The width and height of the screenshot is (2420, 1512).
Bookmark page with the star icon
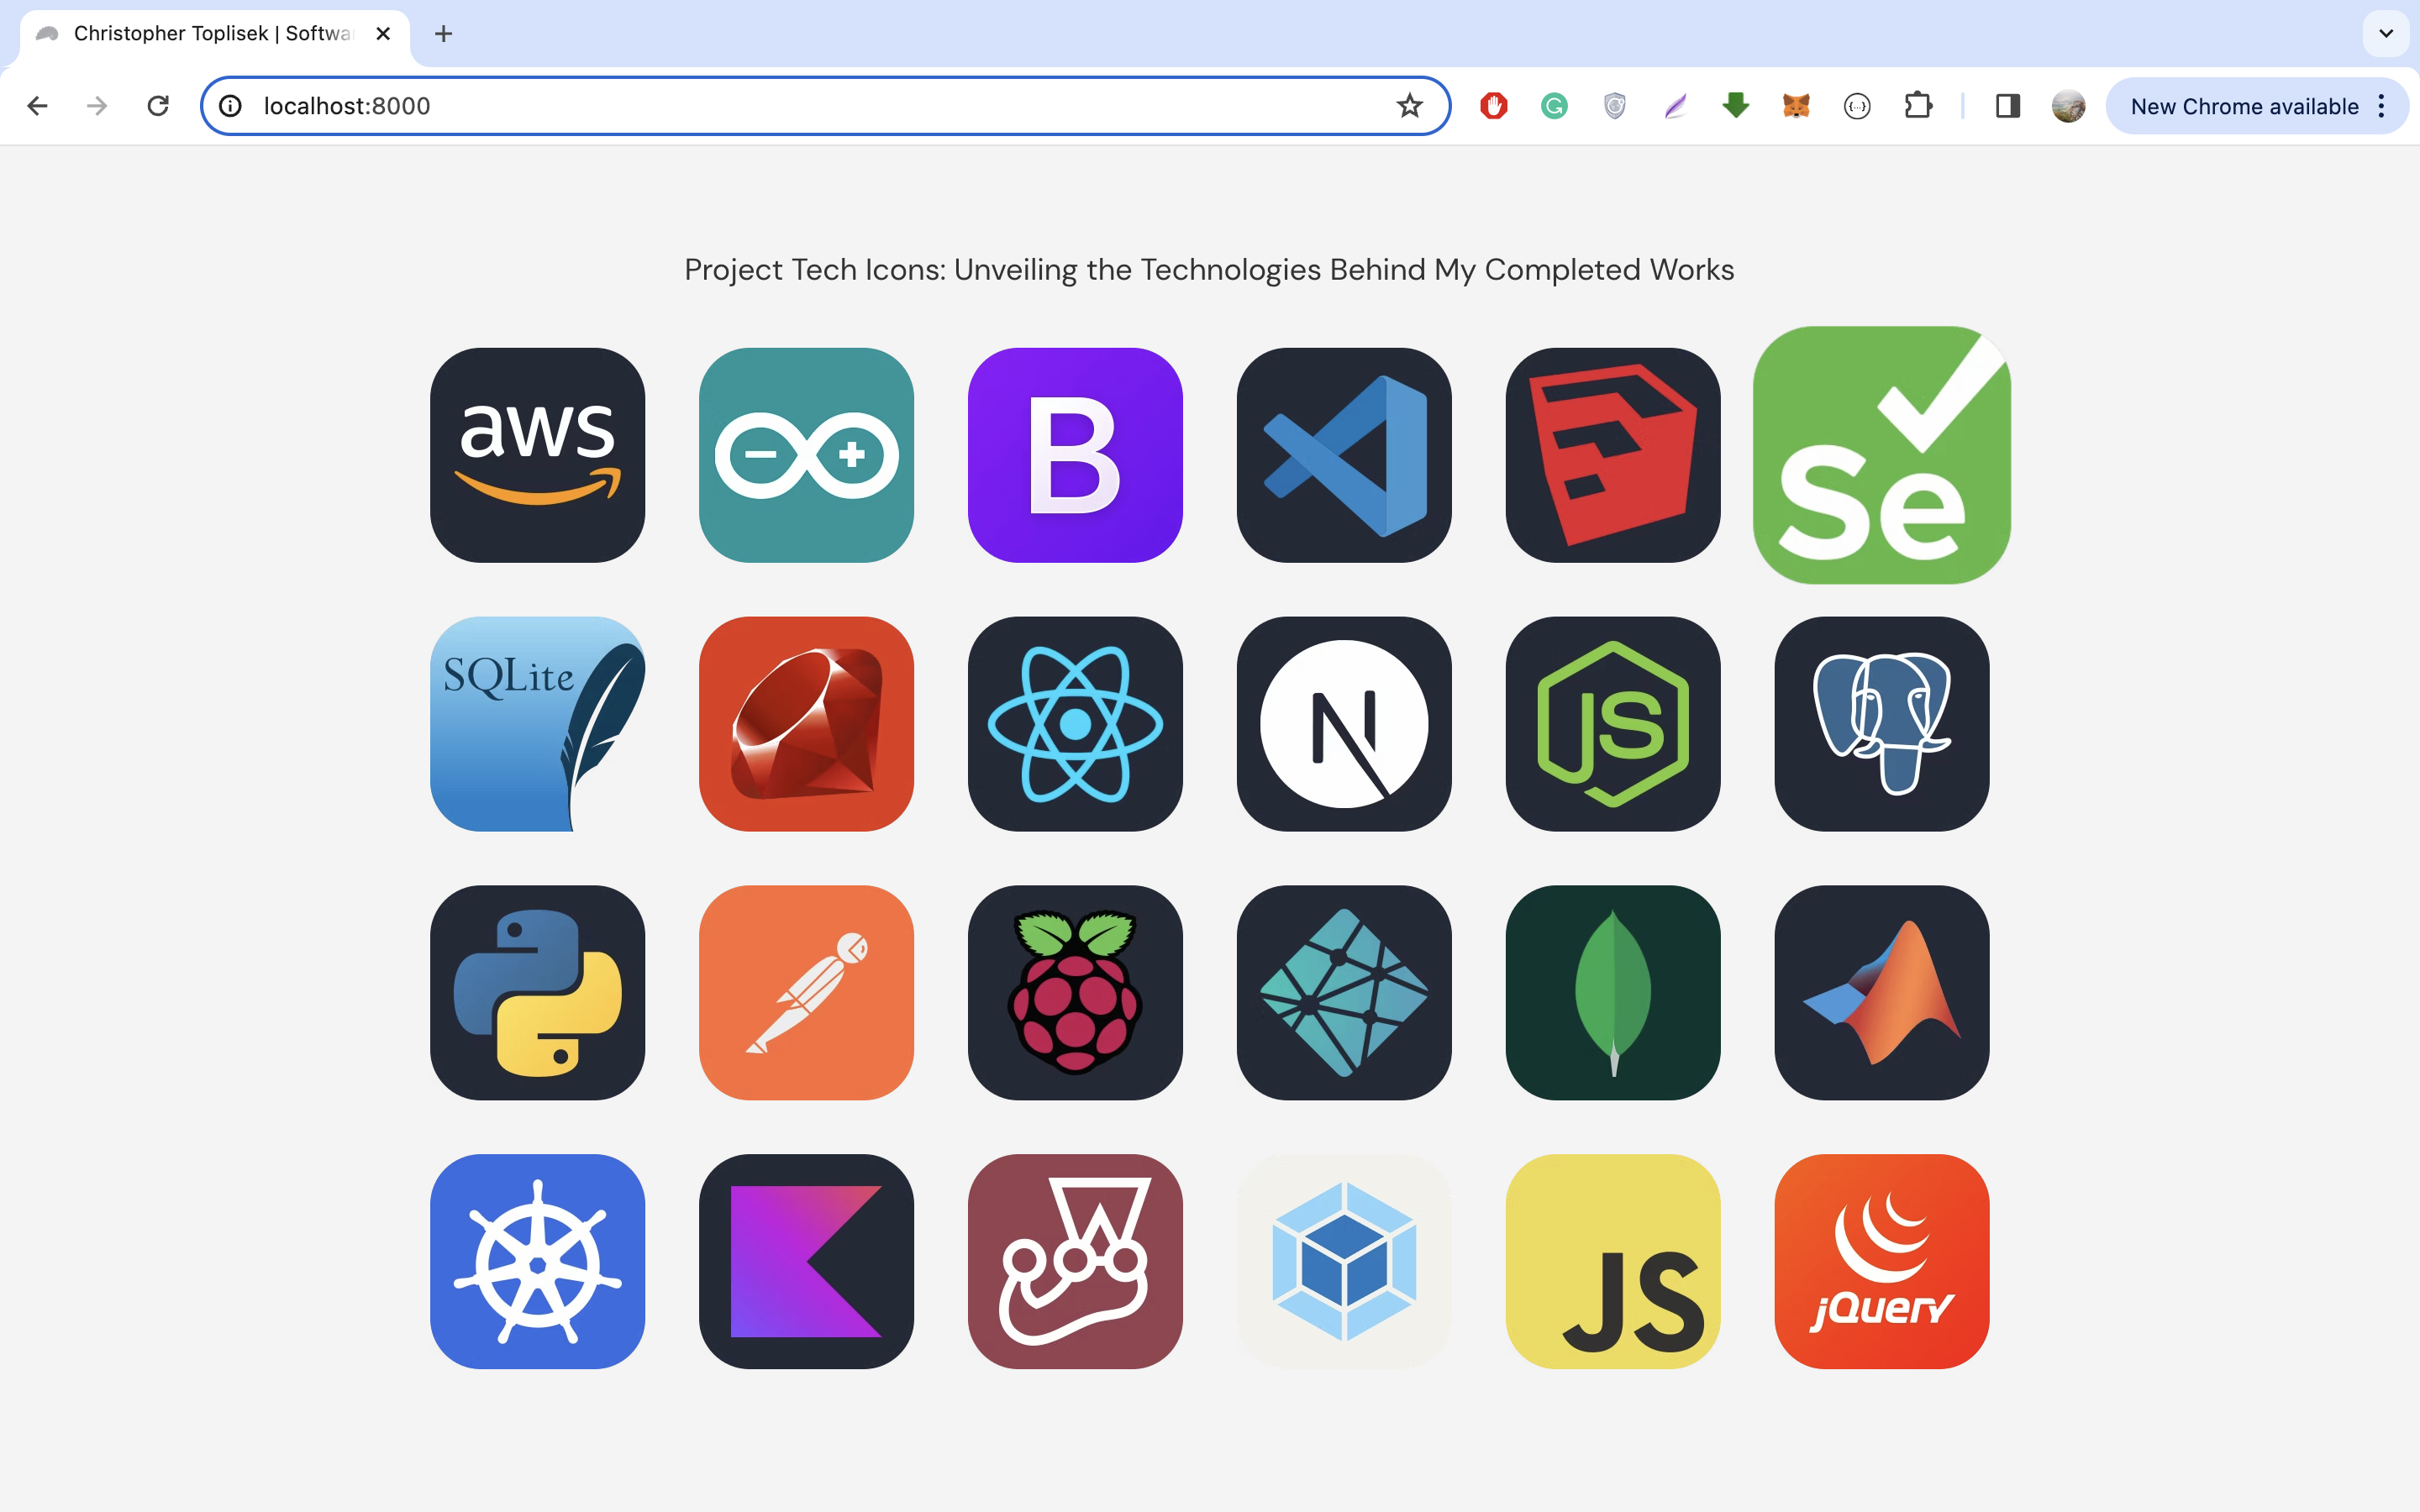(1409, 106)
